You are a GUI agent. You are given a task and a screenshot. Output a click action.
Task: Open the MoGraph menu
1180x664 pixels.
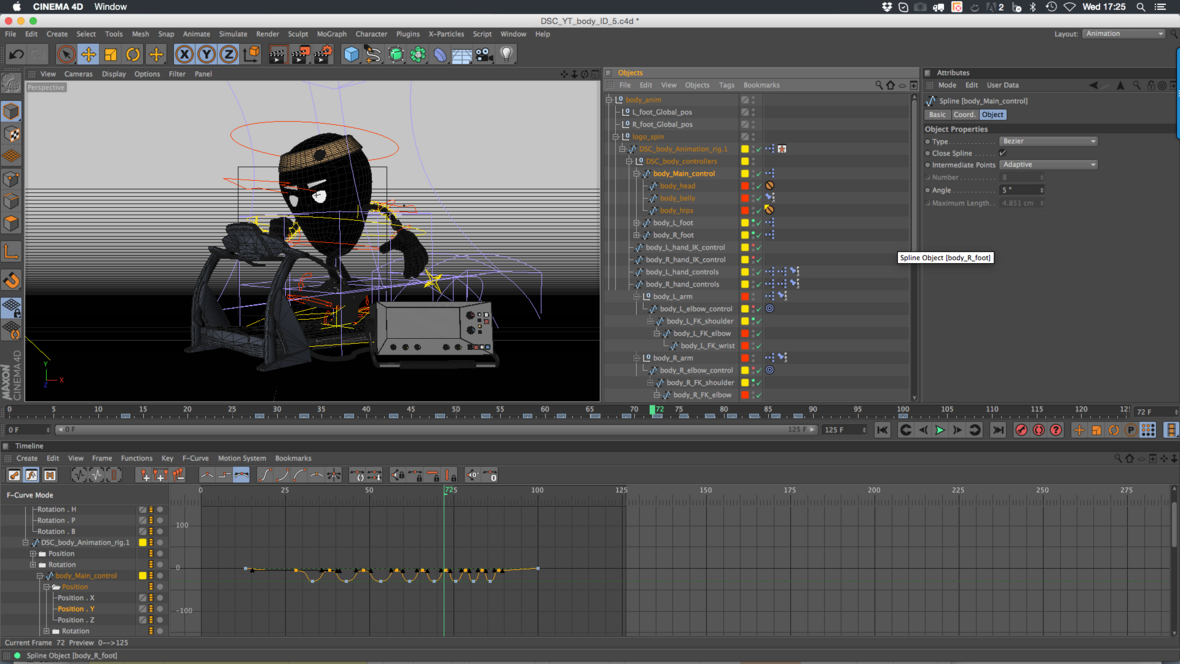pos(331,34)
